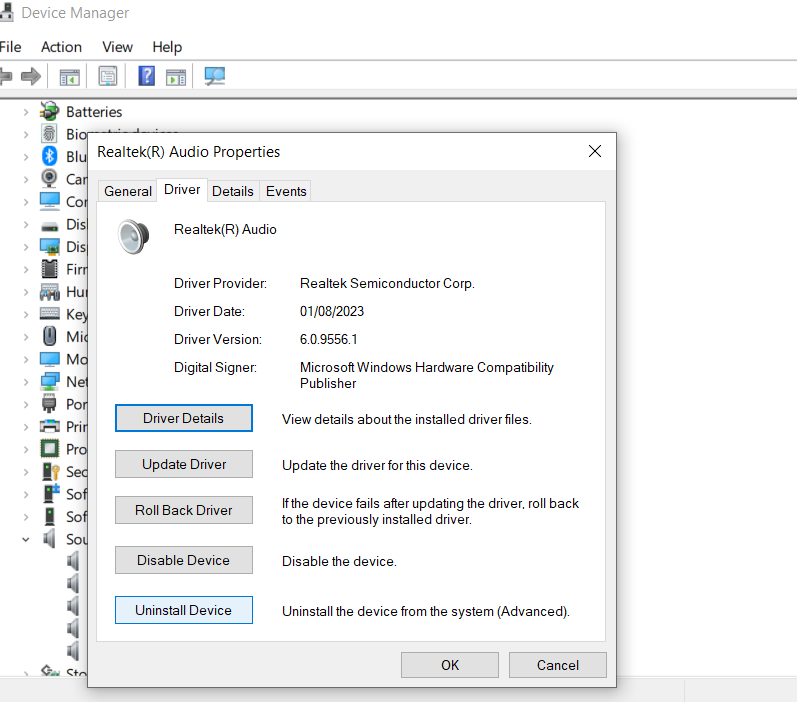797x702 pixels.
Task: Select the Human Interface Devices icon
Action: [49, 291]
